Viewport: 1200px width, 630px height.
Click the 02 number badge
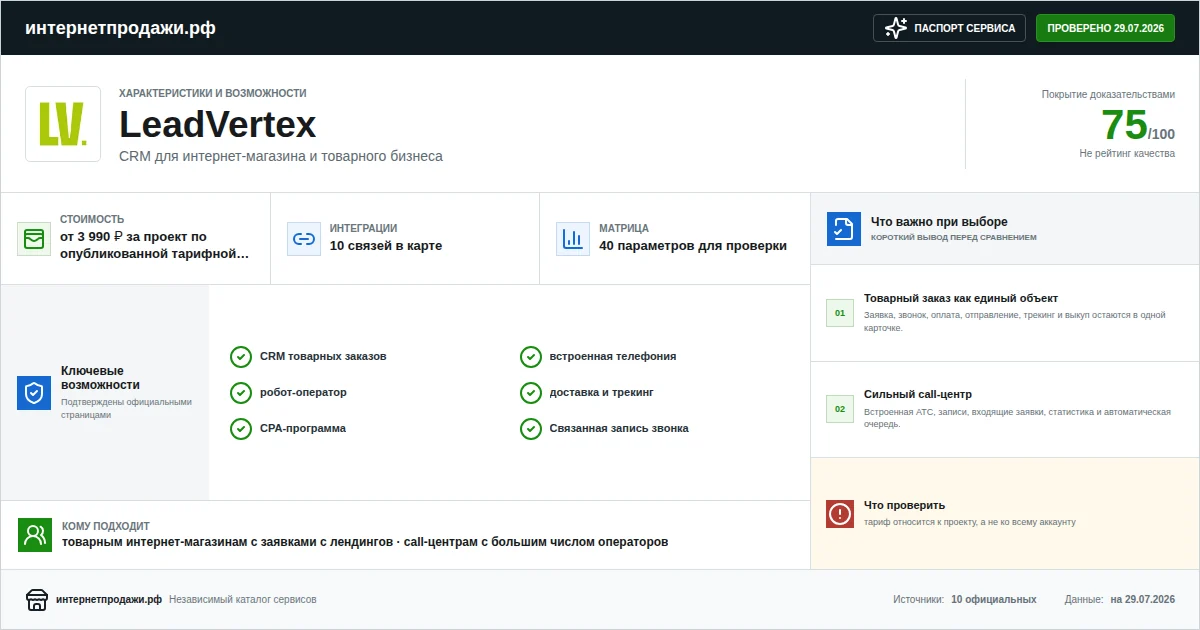840,409
